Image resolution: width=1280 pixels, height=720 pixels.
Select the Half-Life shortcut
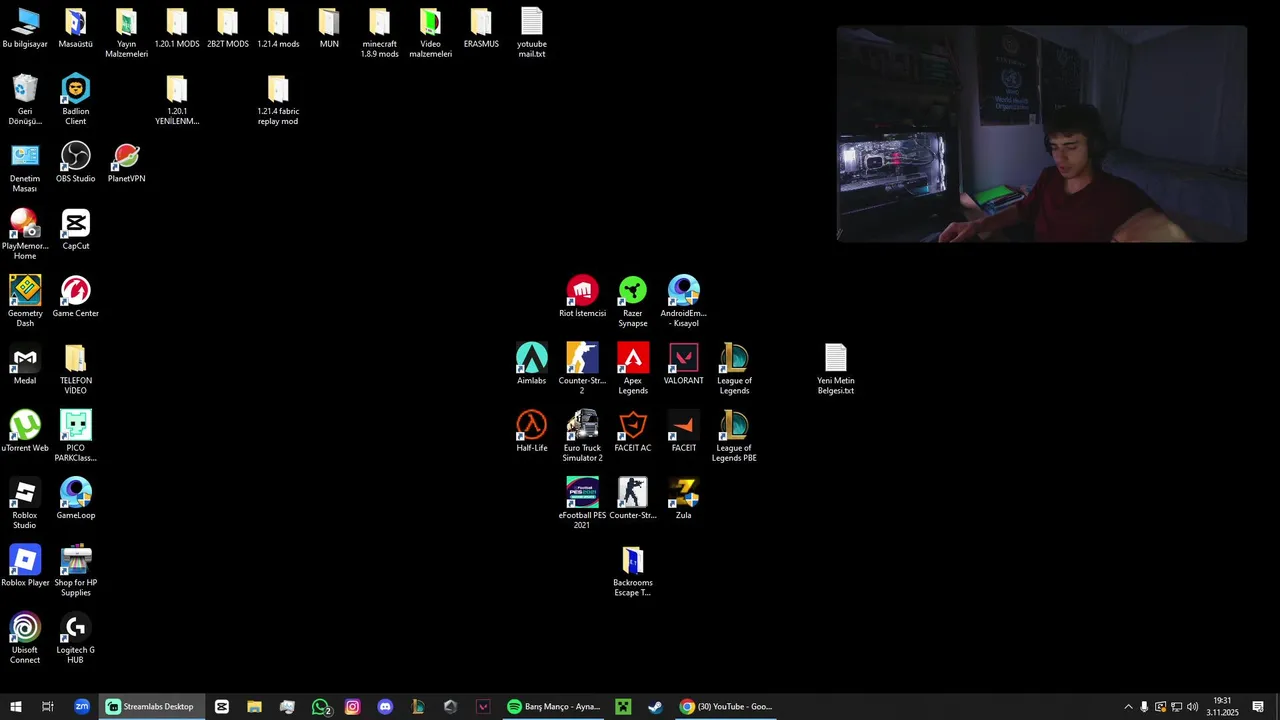coord(532,431)
